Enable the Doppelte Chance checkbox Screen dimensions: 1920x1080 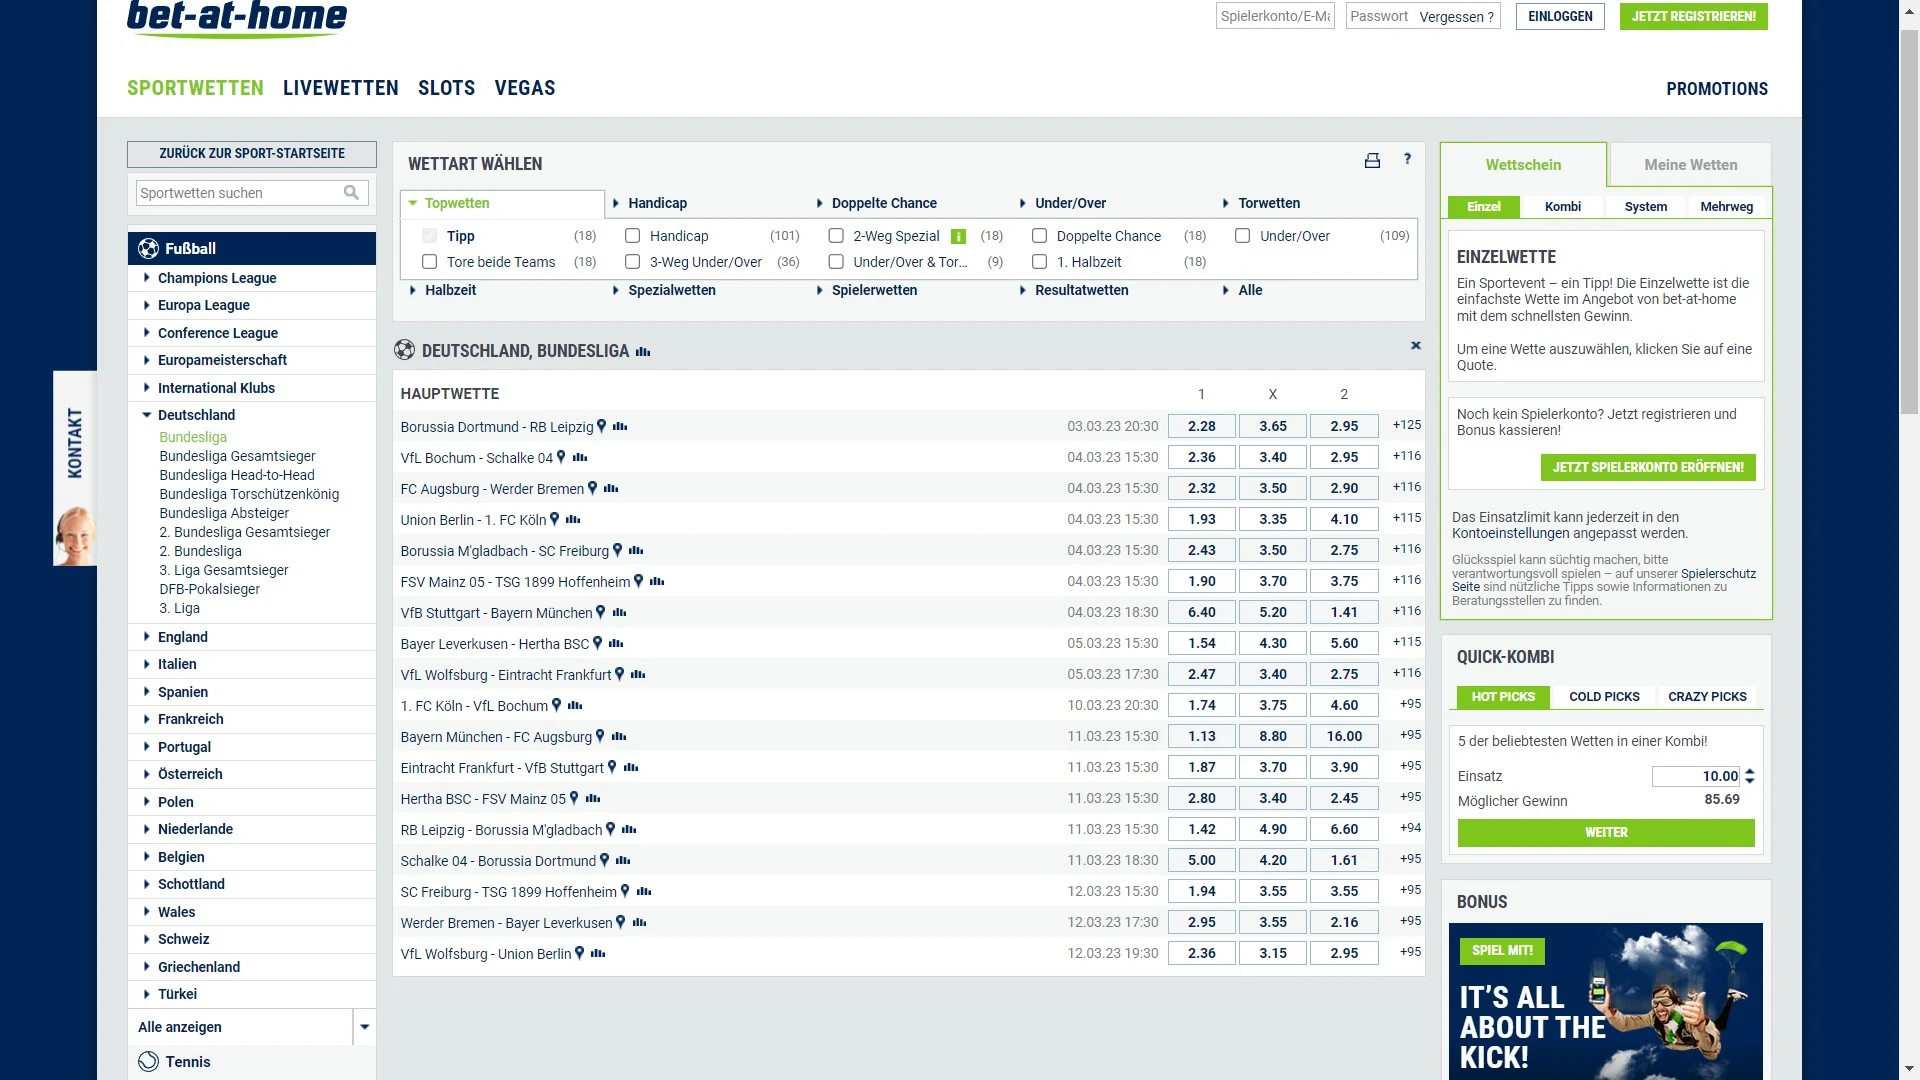pyautogui.click(x=1040, y=236)
